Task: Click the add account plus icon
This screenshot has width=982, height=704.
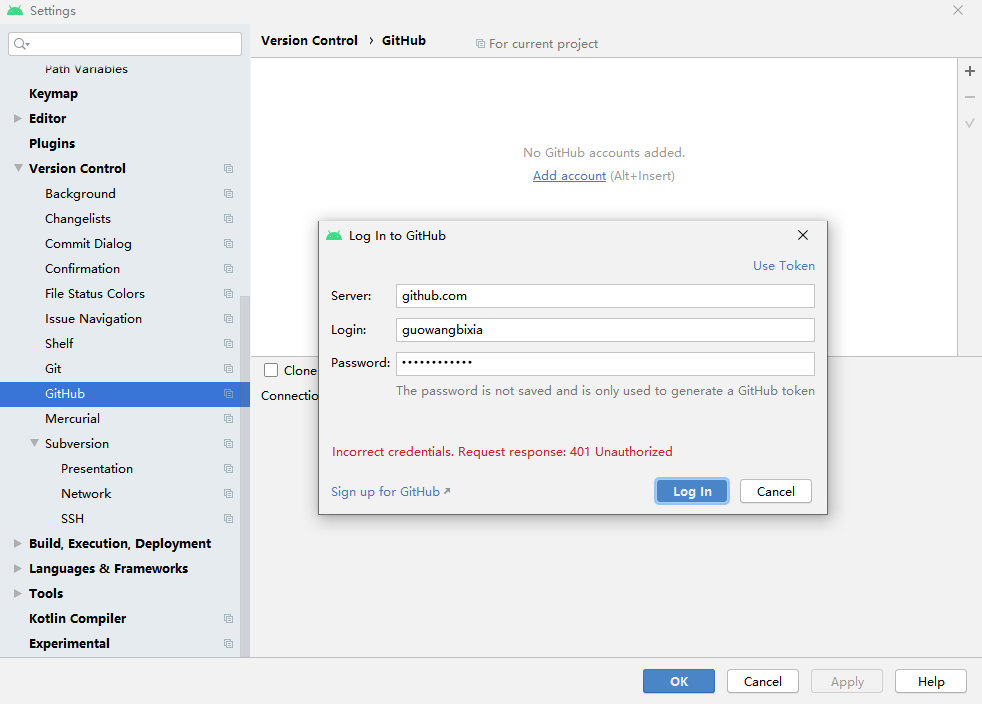Action: pyautogui.click(x=969, y=71)
